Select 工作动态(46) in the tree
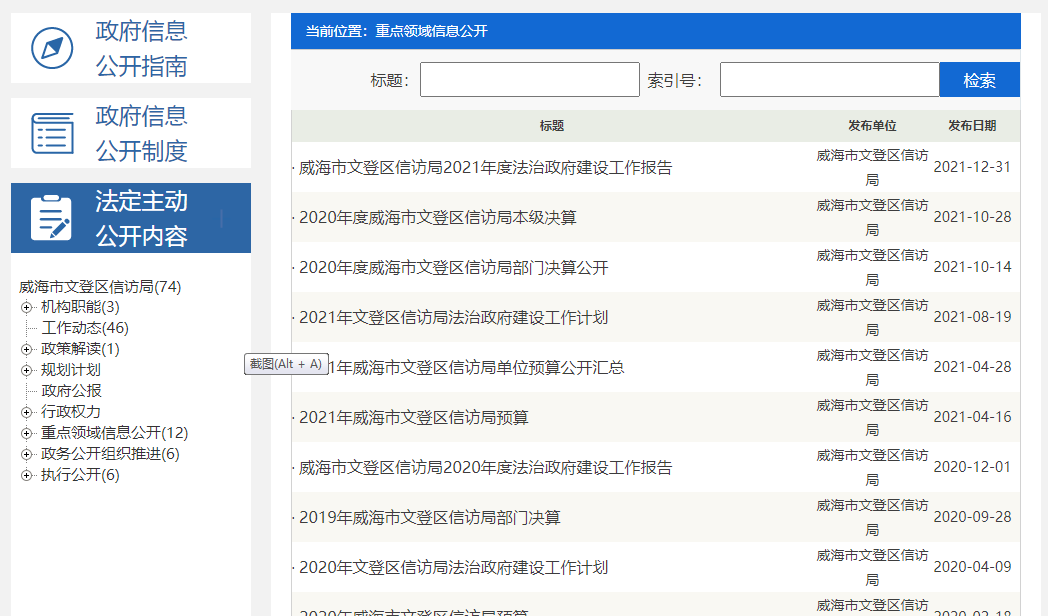This screenshot has width=1048, height=616. 85,328
